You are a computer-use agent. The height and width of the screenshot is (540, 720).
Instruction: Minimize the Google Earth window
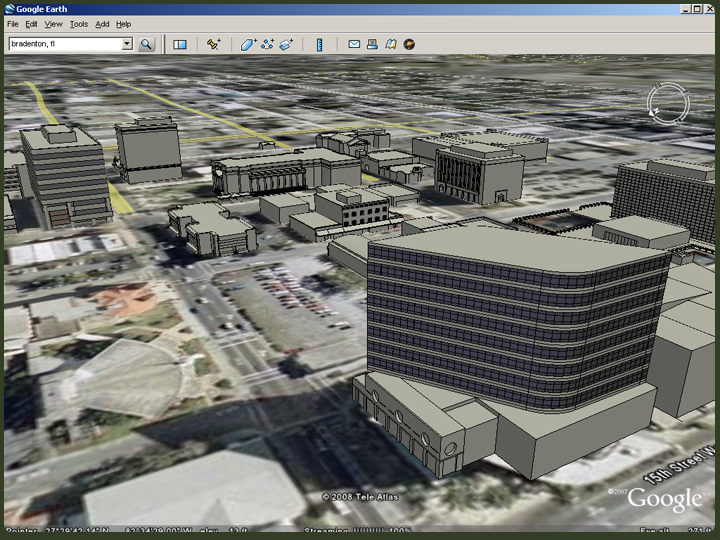[686, 9]
